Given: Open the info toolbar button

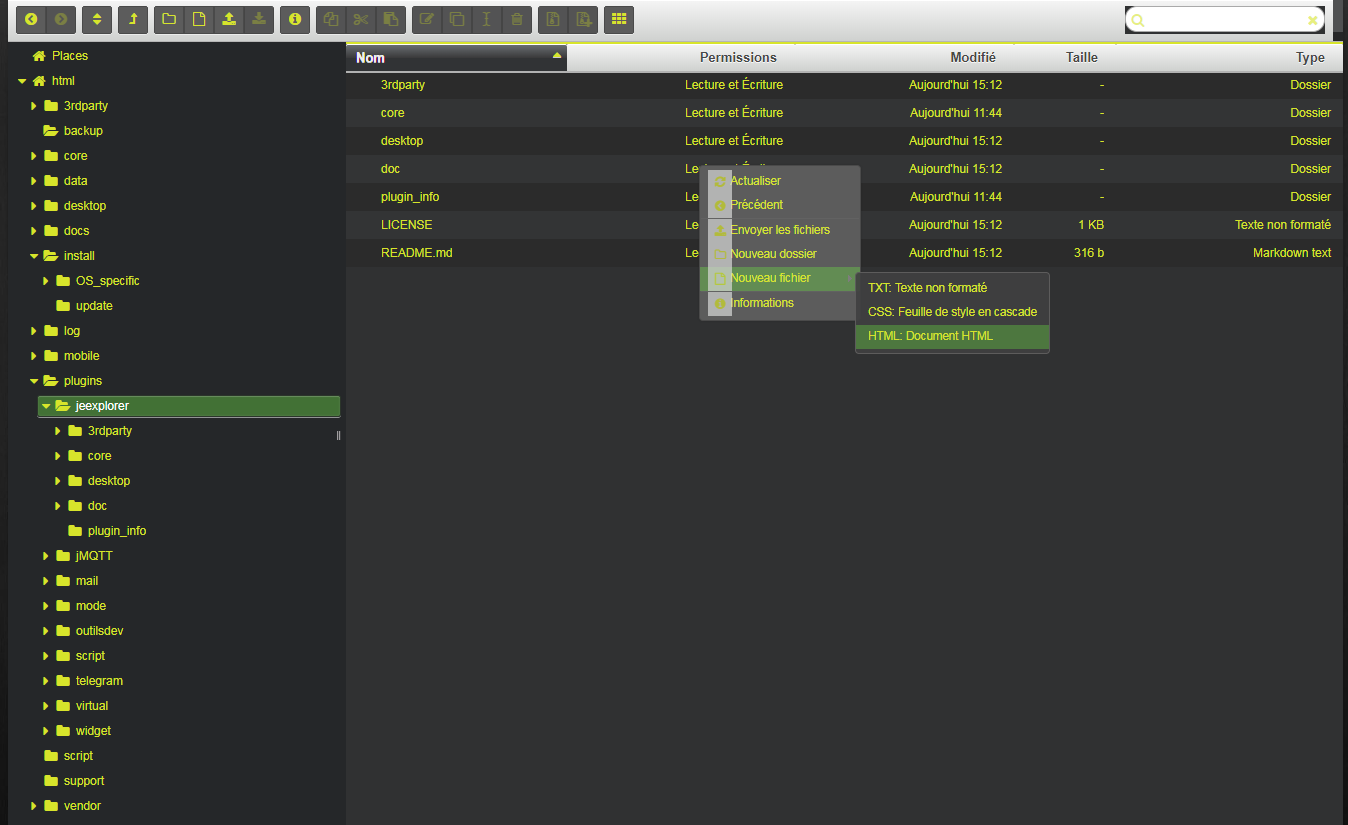Looking at the screenshot, I should point(295,19).
